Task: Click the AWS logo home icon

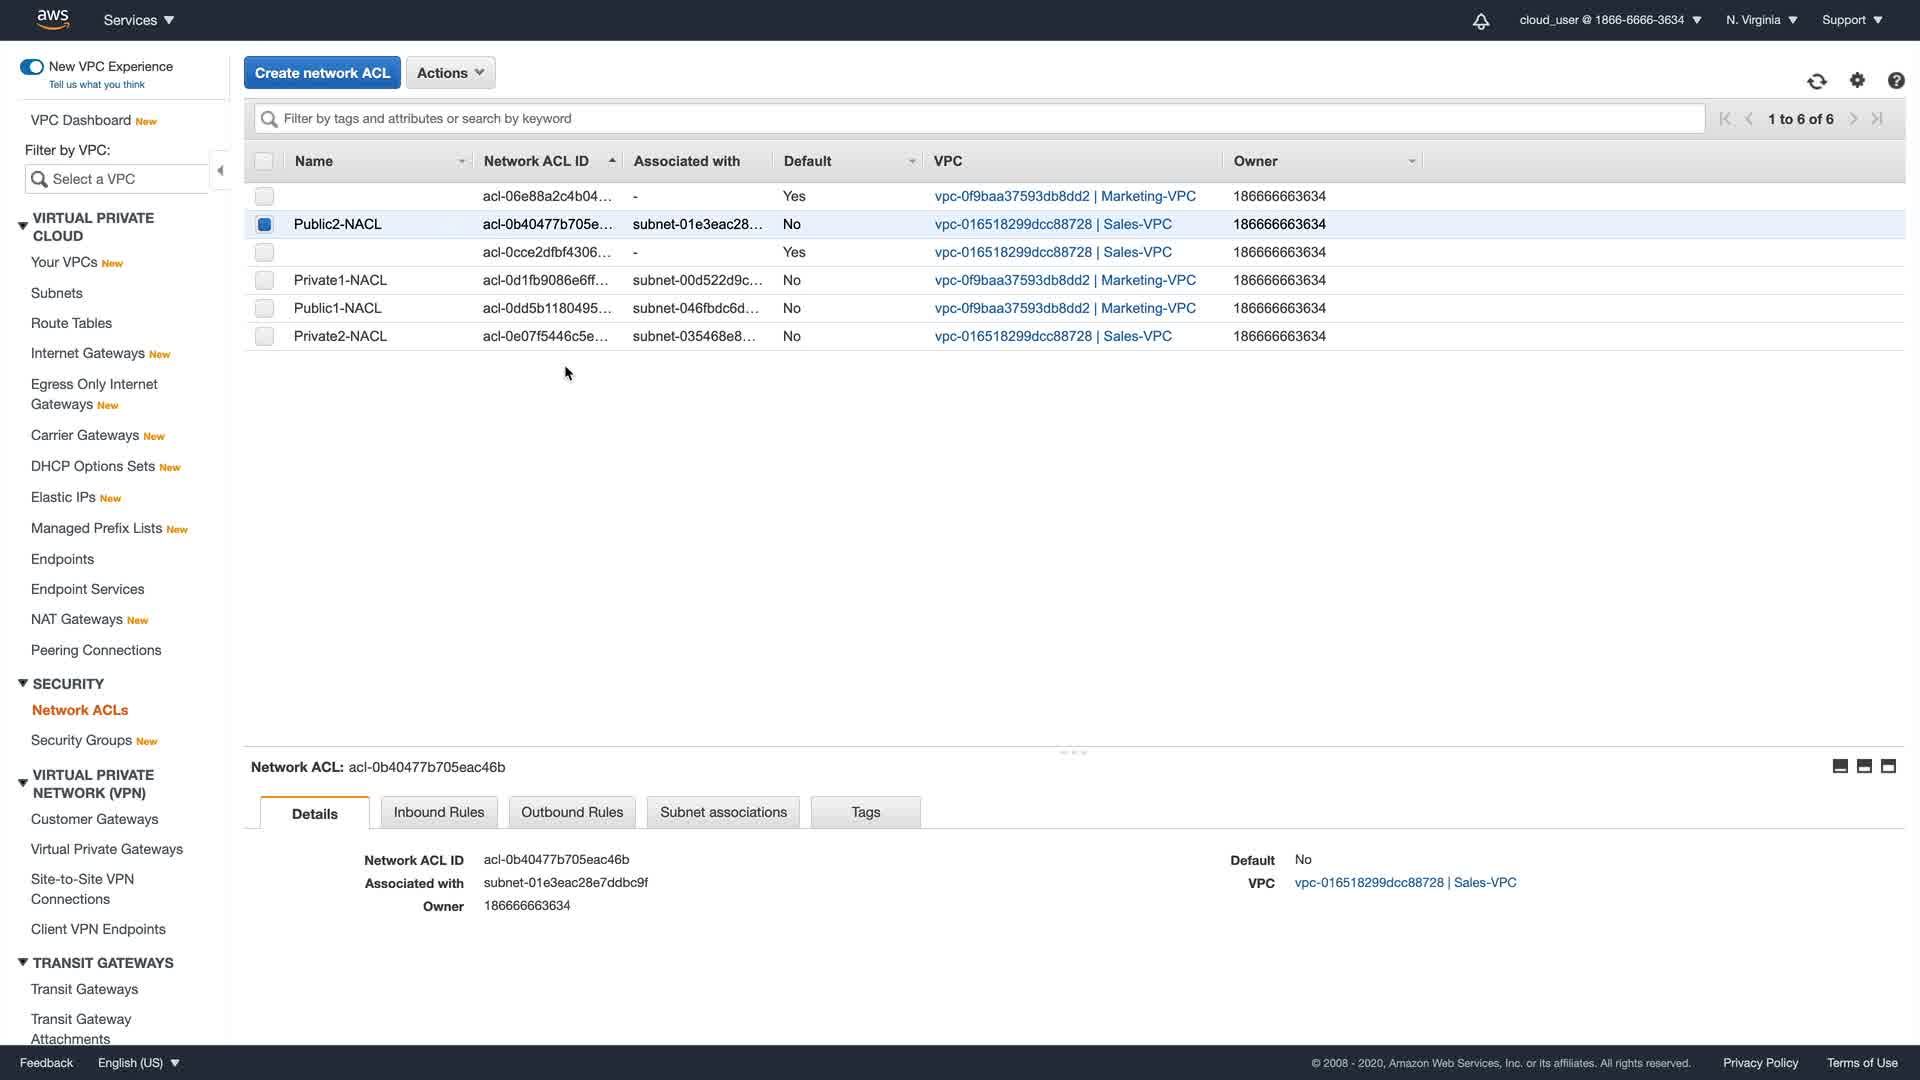Action: click(x=52, y=19)
